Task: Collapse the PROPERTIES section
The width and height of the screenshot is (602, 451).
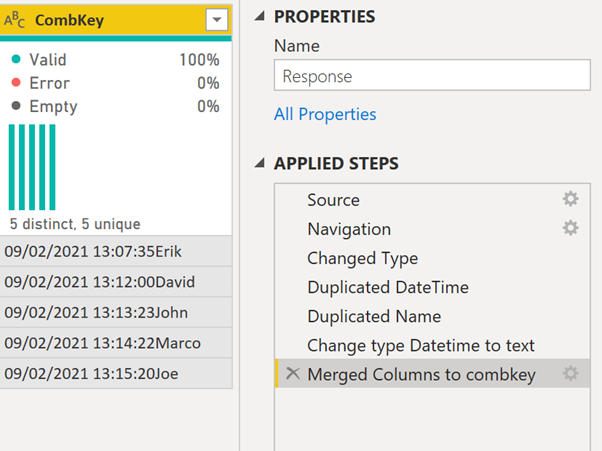Action: (260, 17)
